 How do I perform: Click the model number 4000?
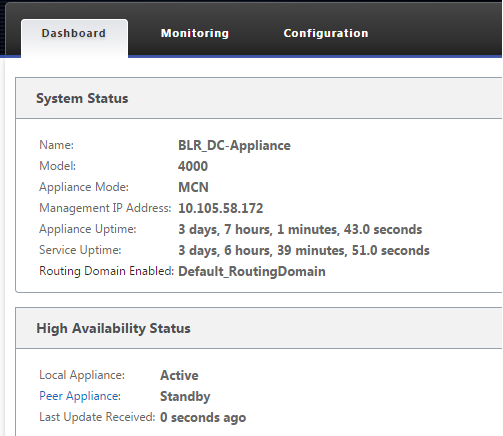pyautogui.click(x=193, y=166)
